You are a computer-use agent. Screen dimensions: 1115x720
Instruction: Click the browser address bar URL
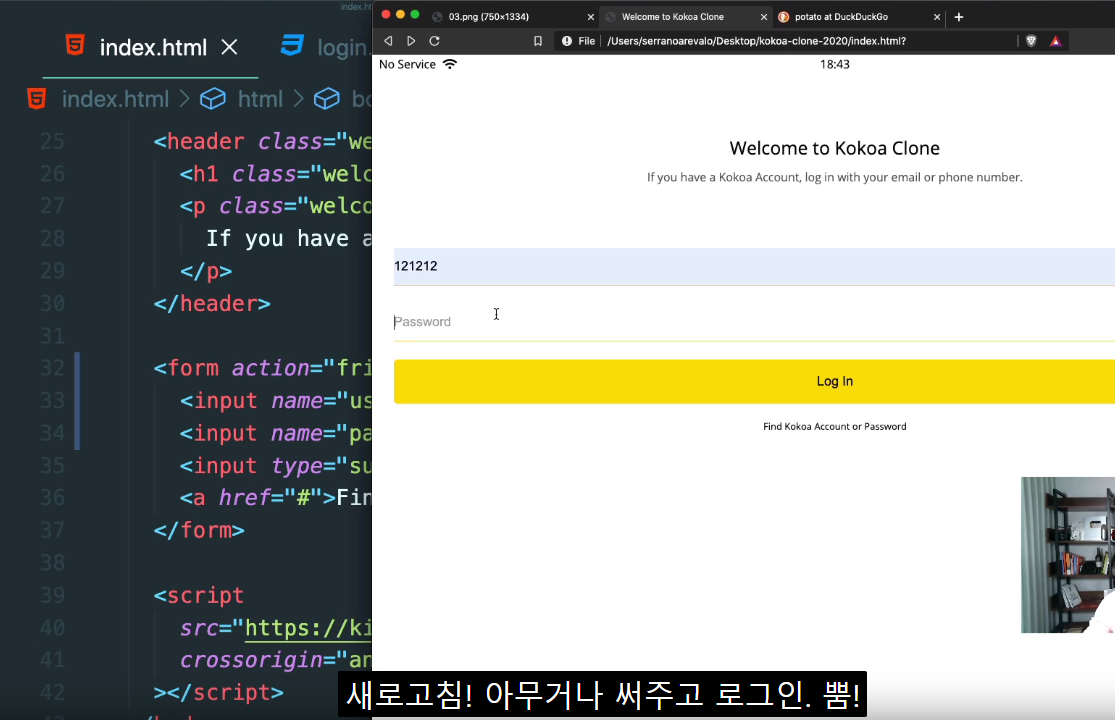pos(756,41)
